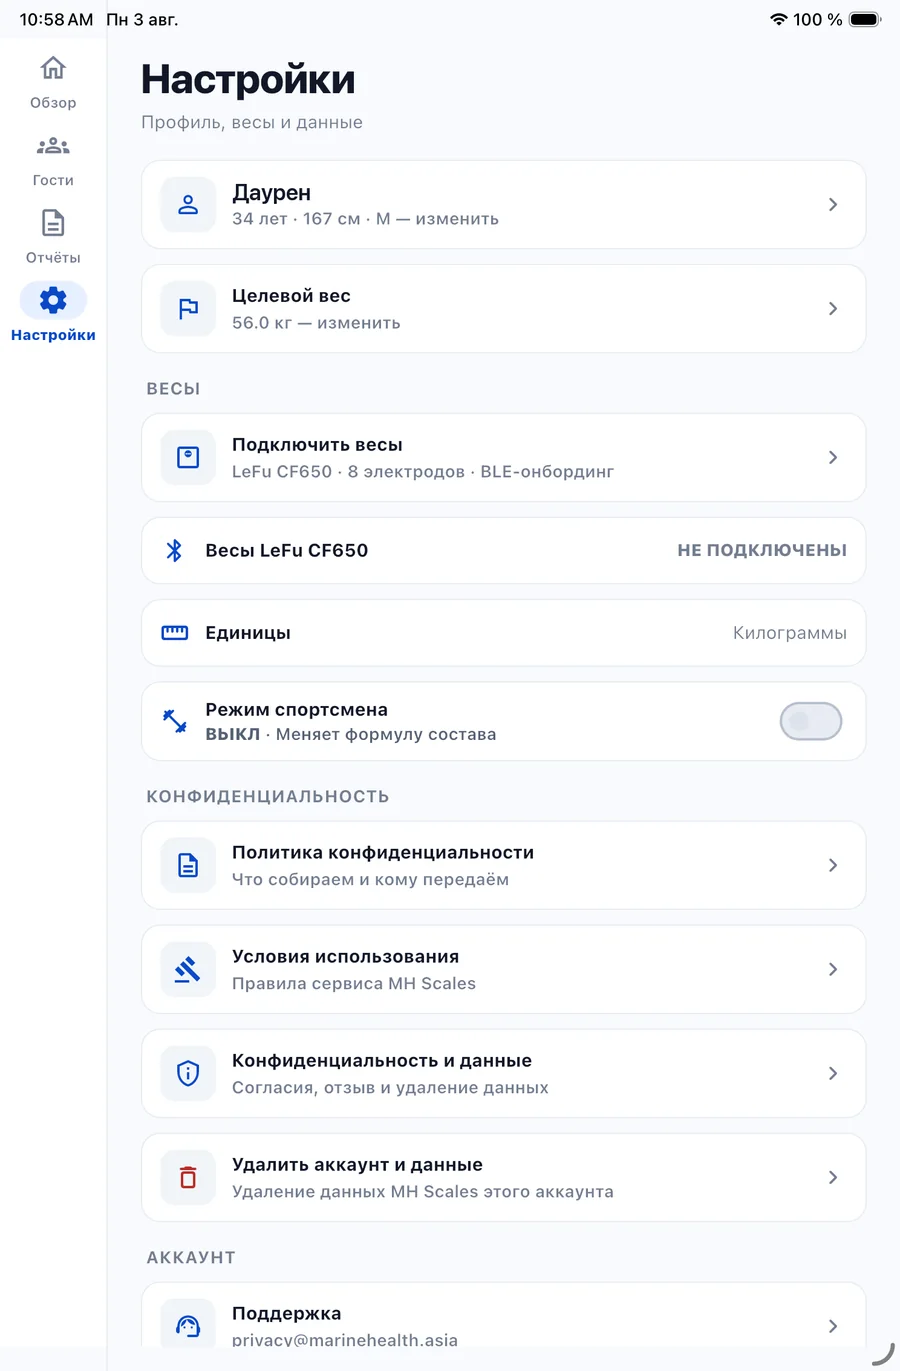900x1371 pixels.
Task: Tap the text 34 лет · 167 см · М — изменить
Action: pos(365,219)
